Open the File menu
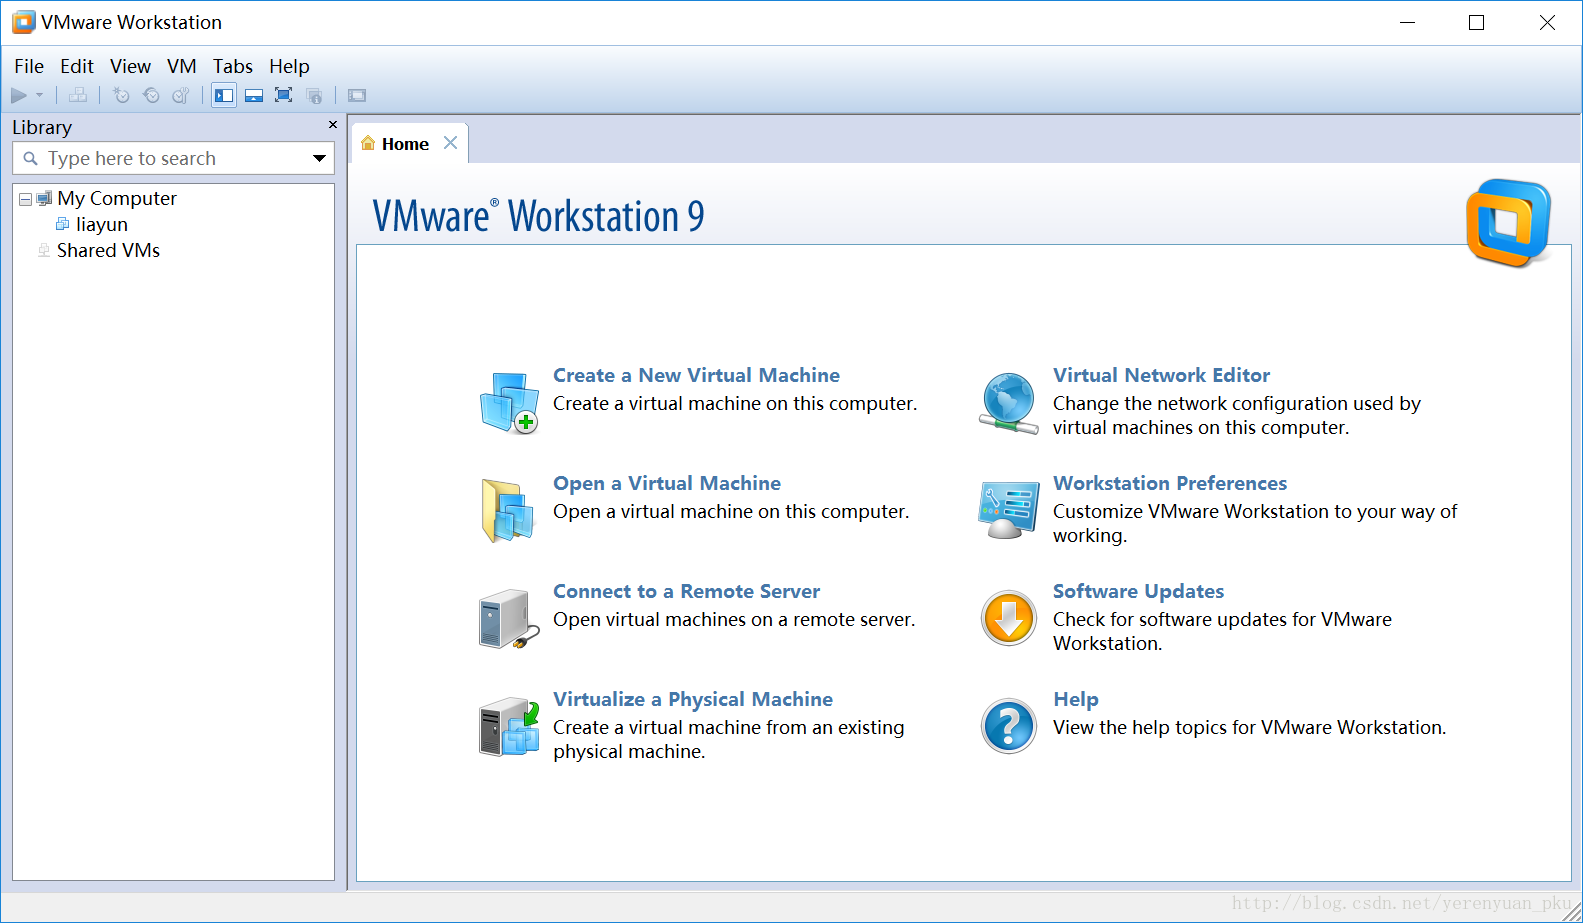1583x923 pixels. 29,66
